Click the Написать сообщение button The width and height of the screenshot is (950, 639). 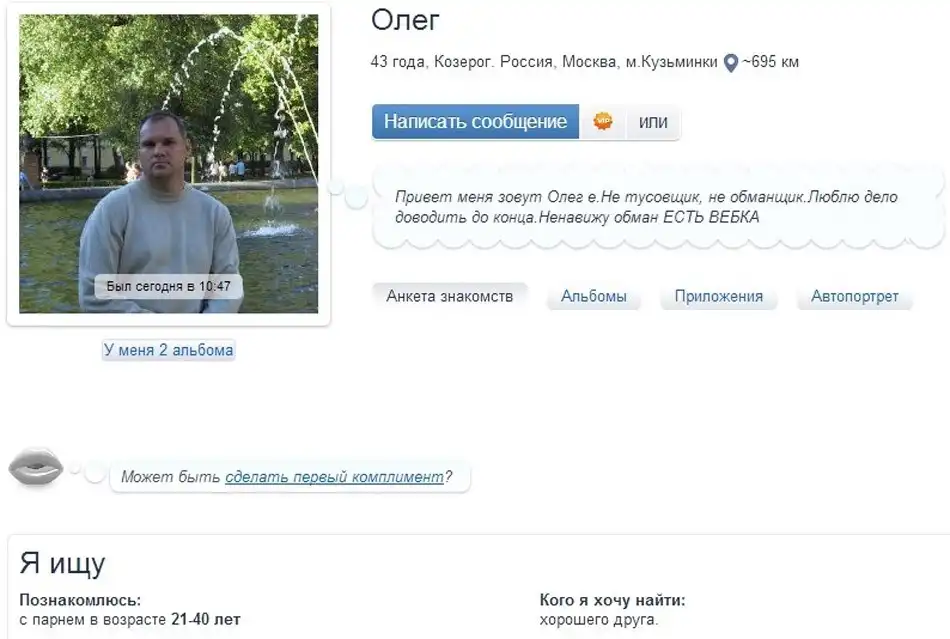[x=476, y=122]
